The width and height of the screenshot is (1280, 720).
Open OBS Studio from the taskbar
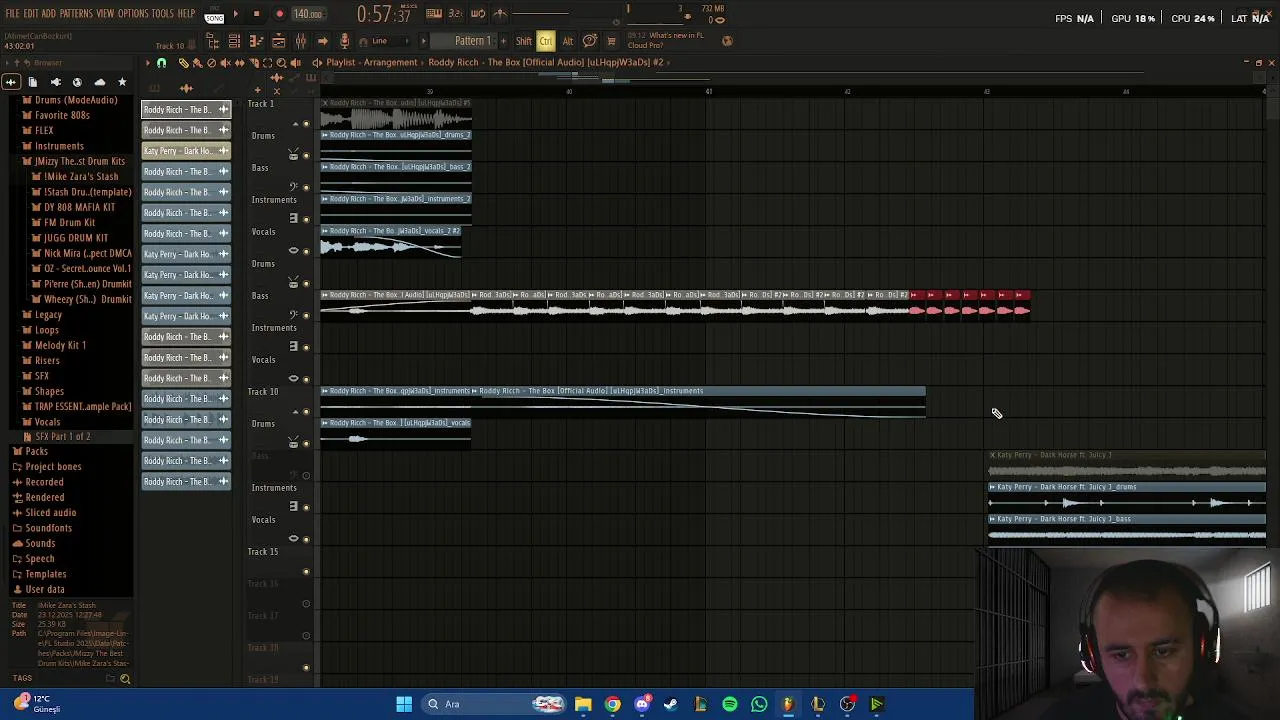coord(847,704)
